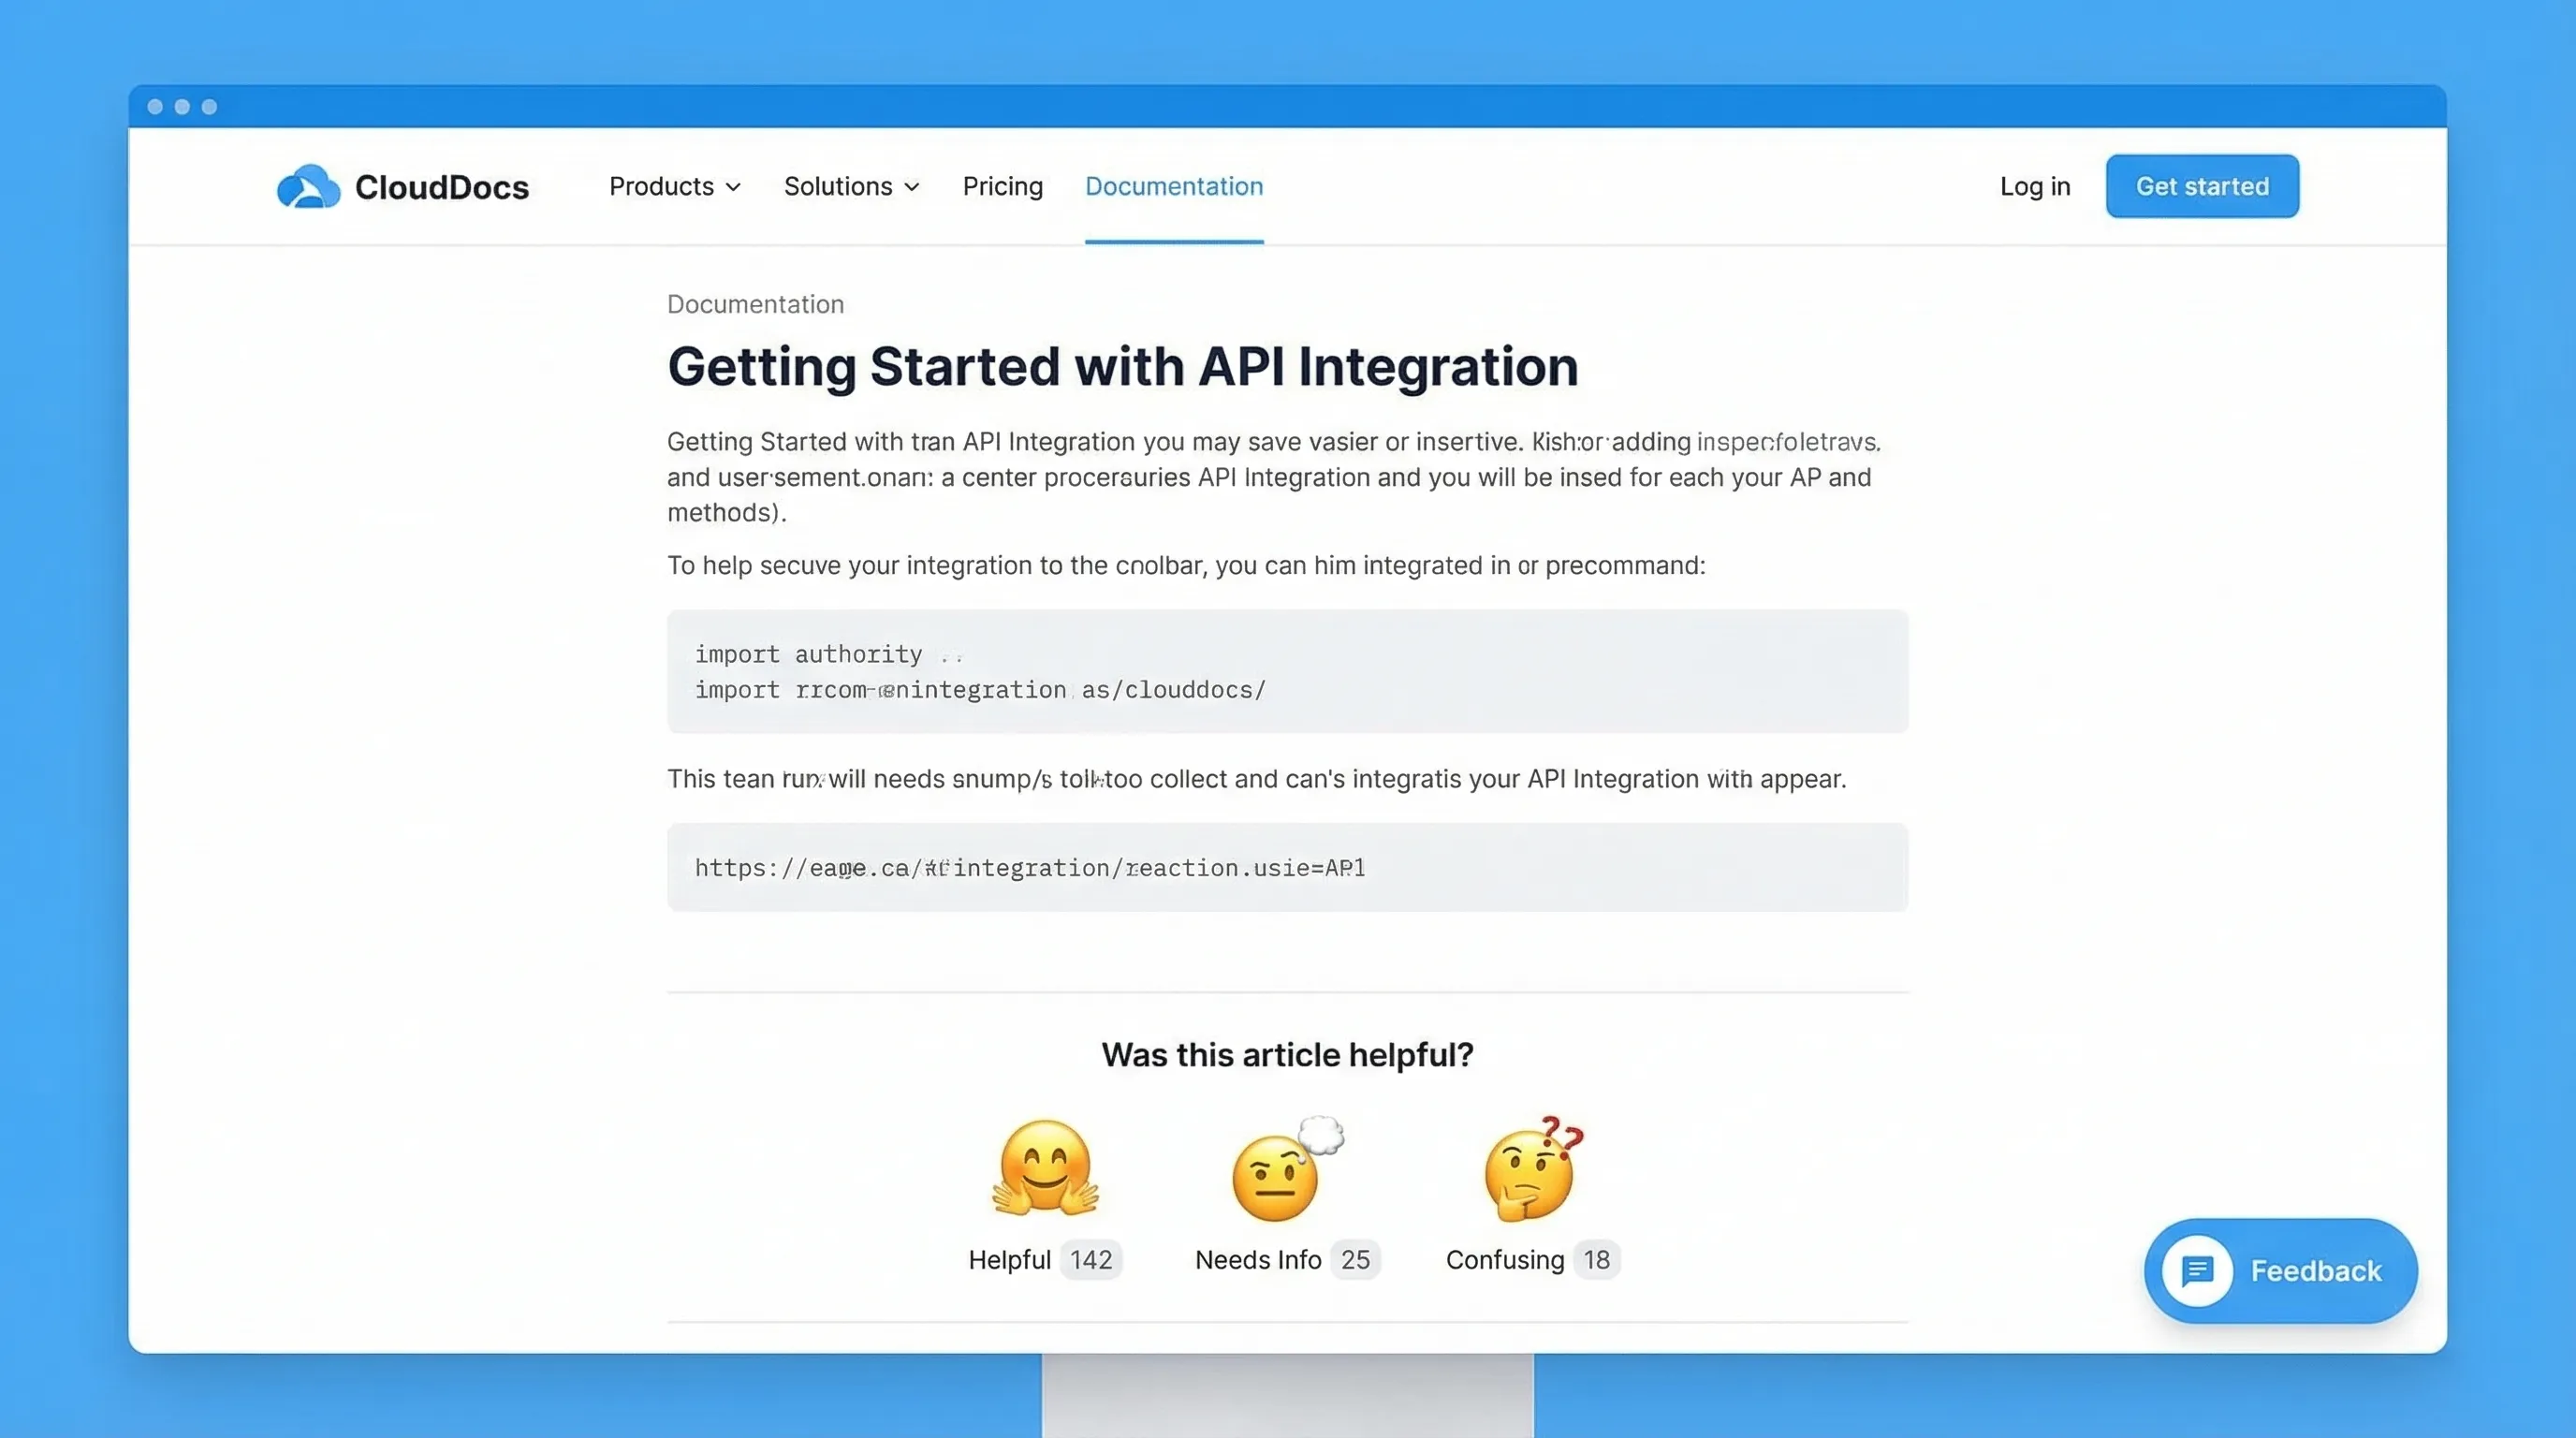
Task: Toggle the Needs Info reaction showing 25
Action: pyautogui.click(x=1285, y=1259)
